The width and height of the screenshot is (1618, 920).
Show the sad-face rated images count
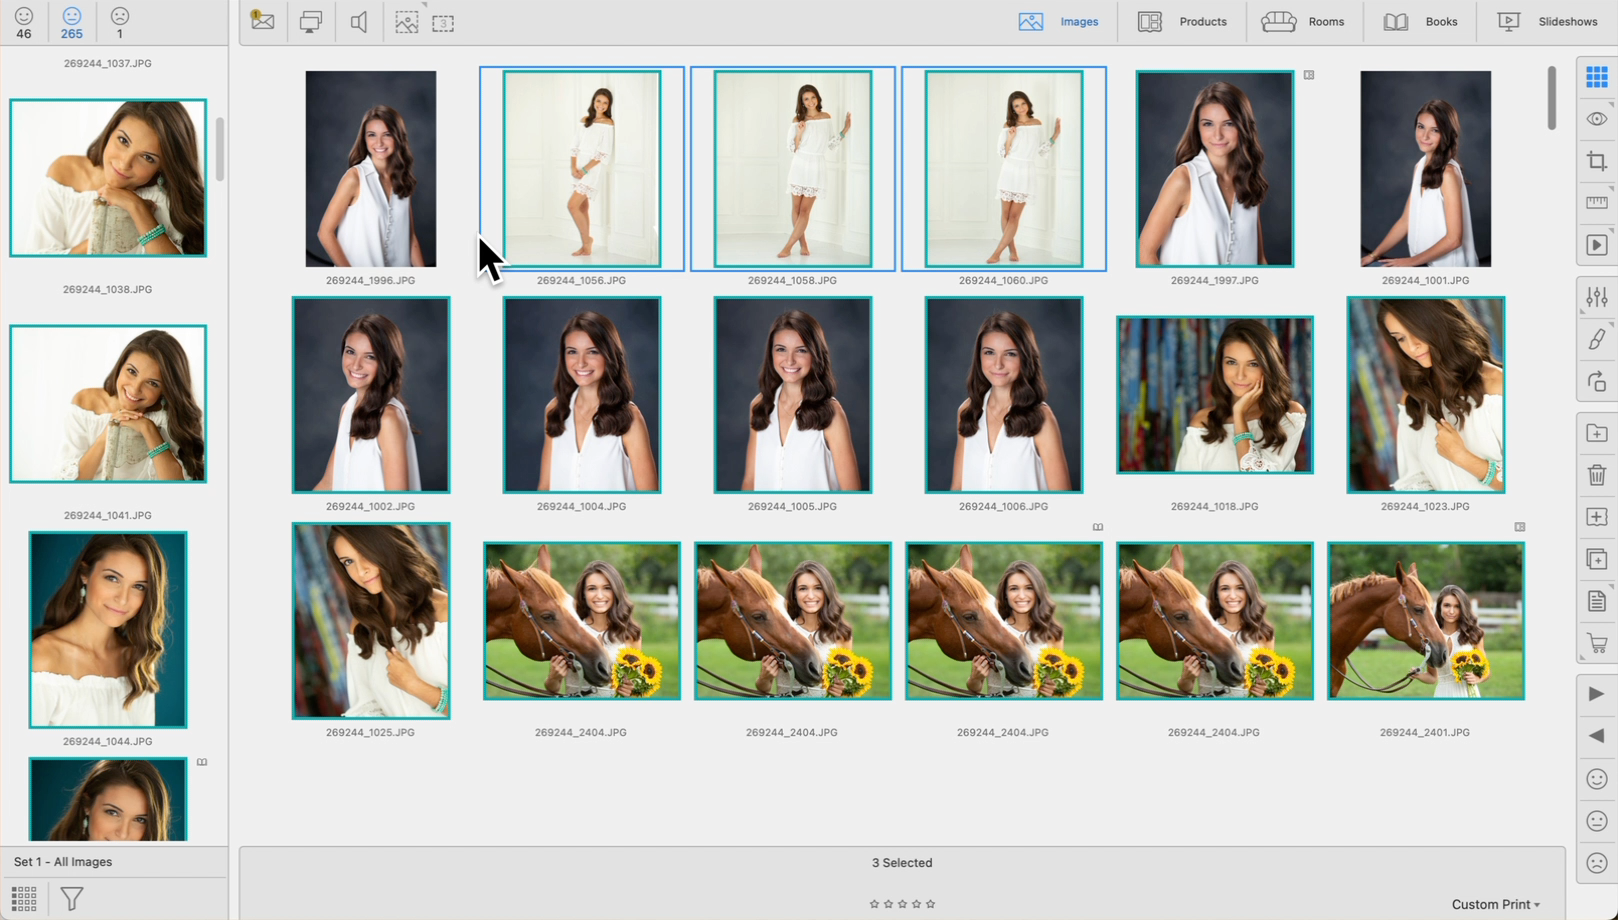tap(120, 22)
